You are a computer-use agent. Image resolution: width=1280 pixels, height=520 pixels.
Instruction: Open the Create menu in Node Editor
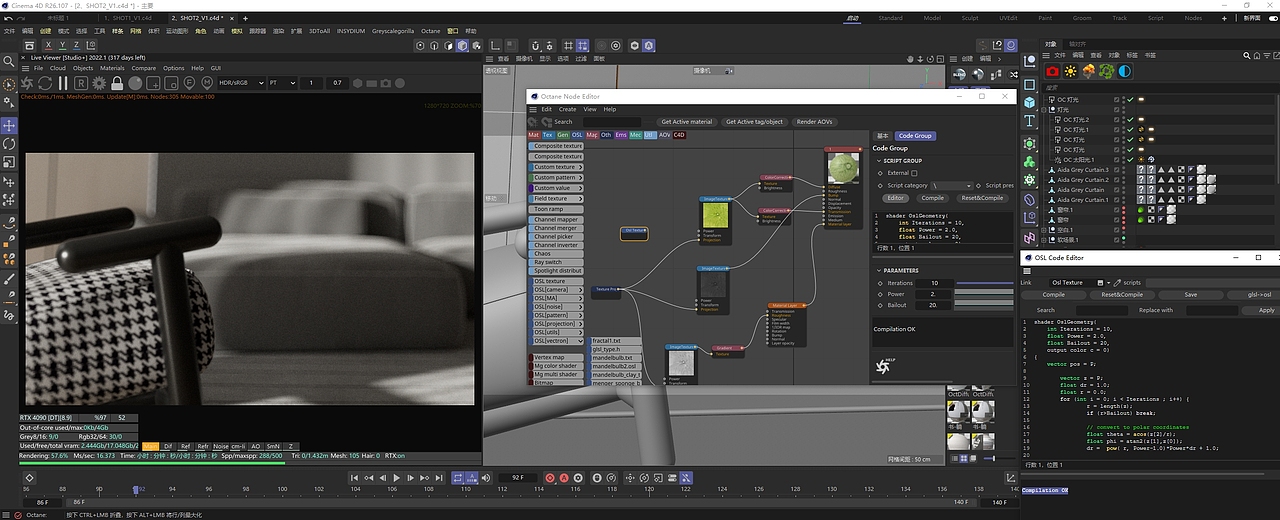tap(567, 109)
